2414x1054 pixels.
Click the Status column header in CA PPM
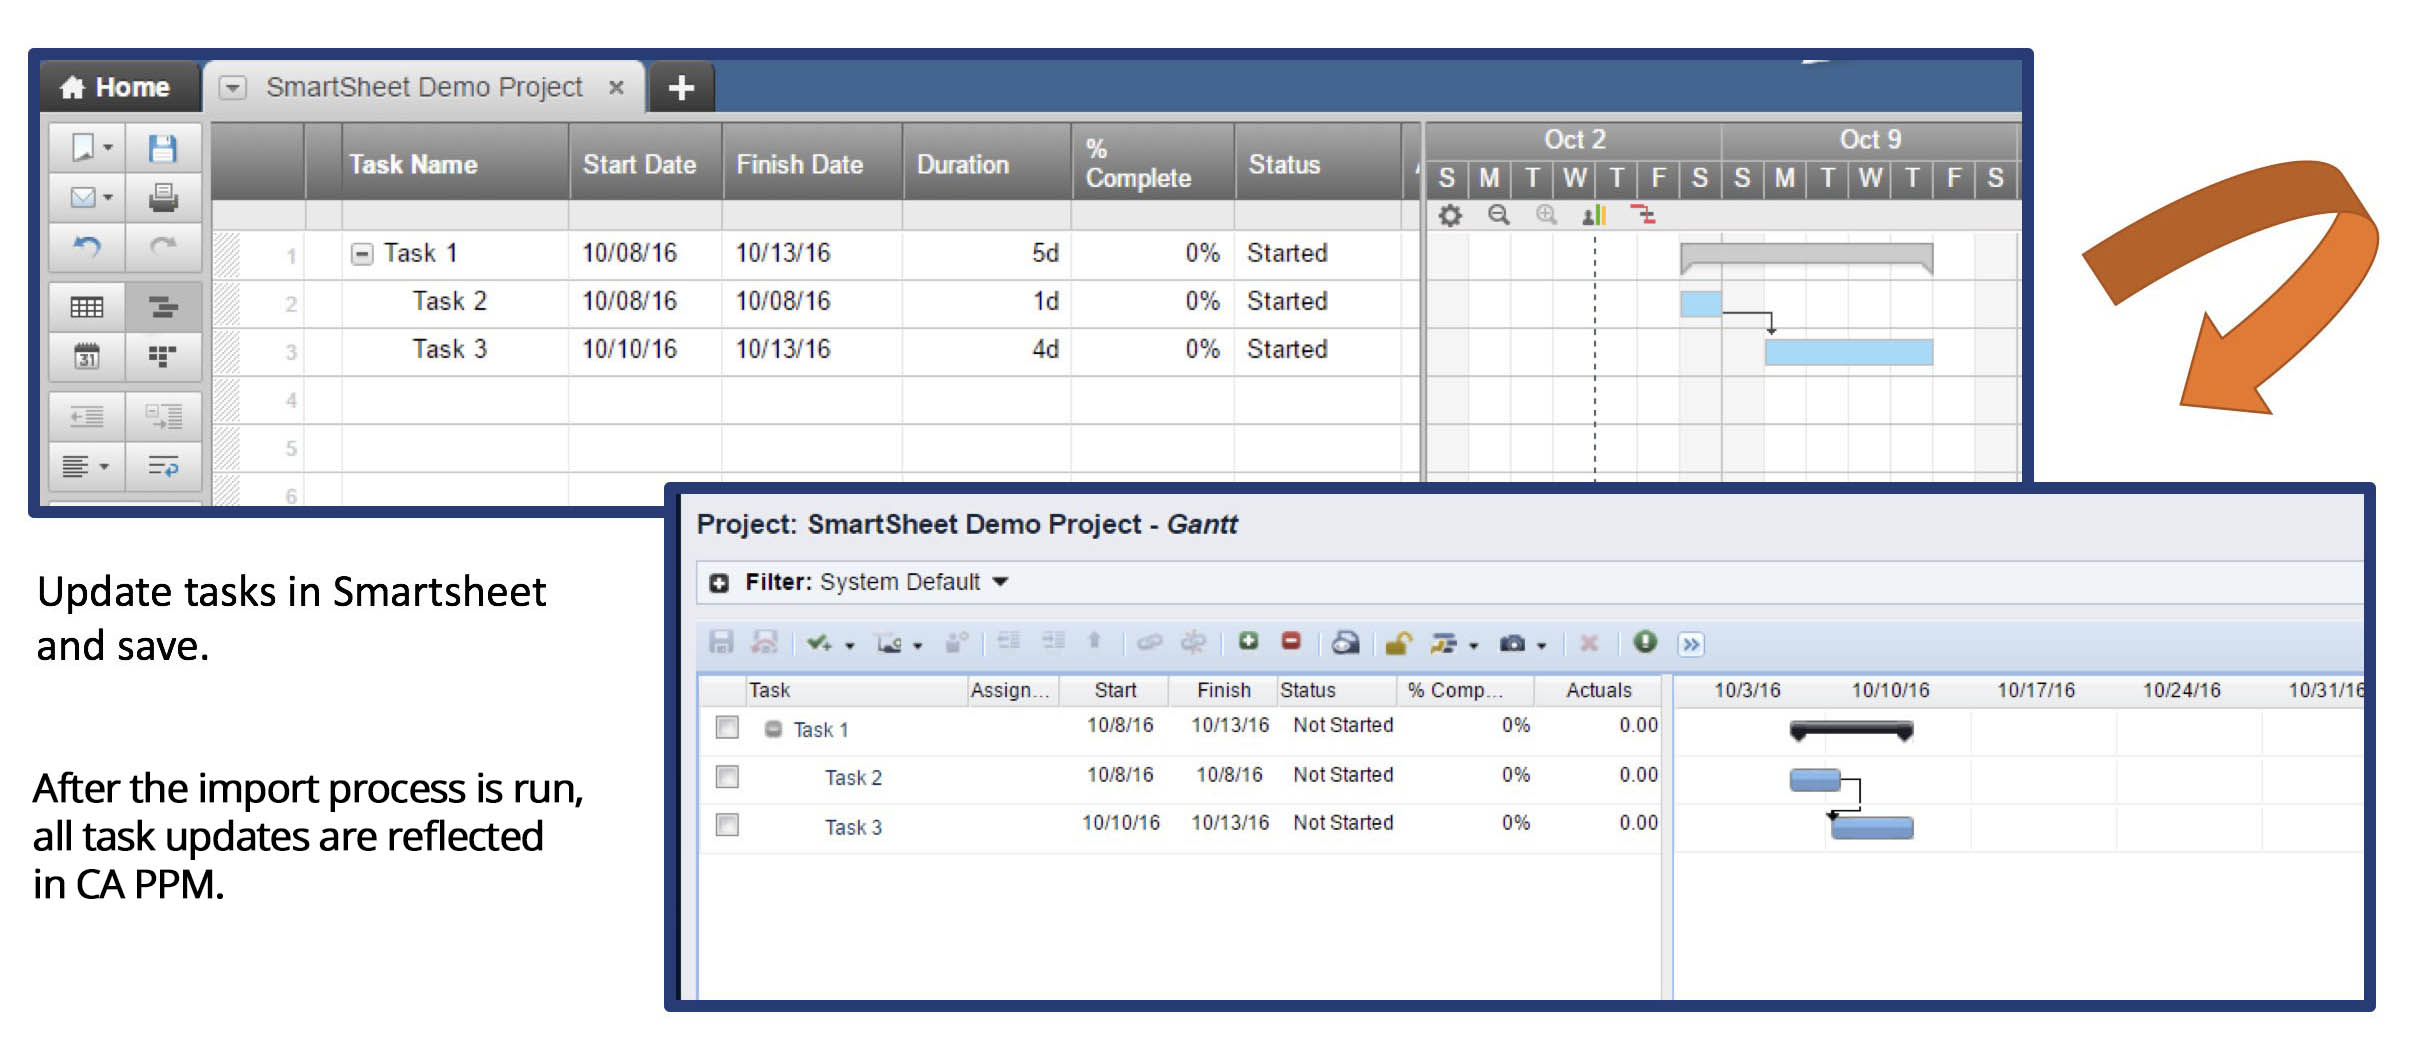[x=1336, y=690]
